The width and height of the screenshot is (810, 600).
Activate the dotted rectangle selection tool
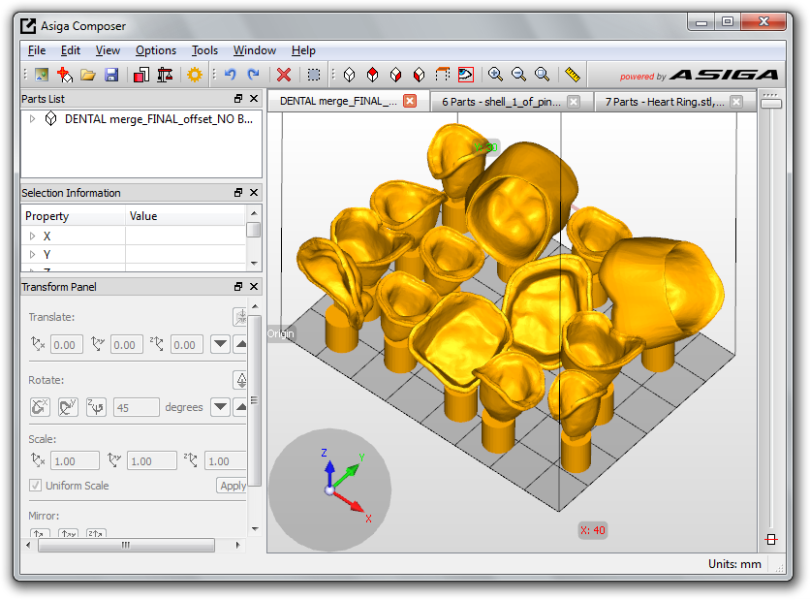pyautogui.click(x=314, y=75)
